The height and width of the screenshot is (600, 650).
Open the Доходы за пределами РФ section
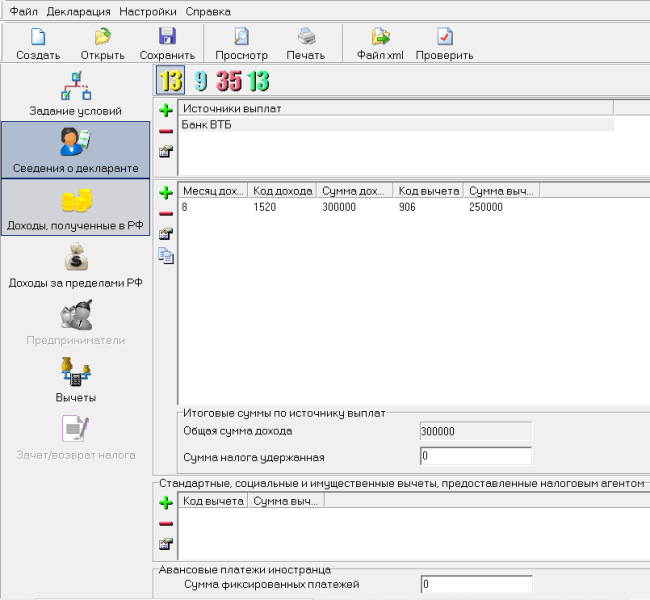pyautogui.click(x=77, y=265)
